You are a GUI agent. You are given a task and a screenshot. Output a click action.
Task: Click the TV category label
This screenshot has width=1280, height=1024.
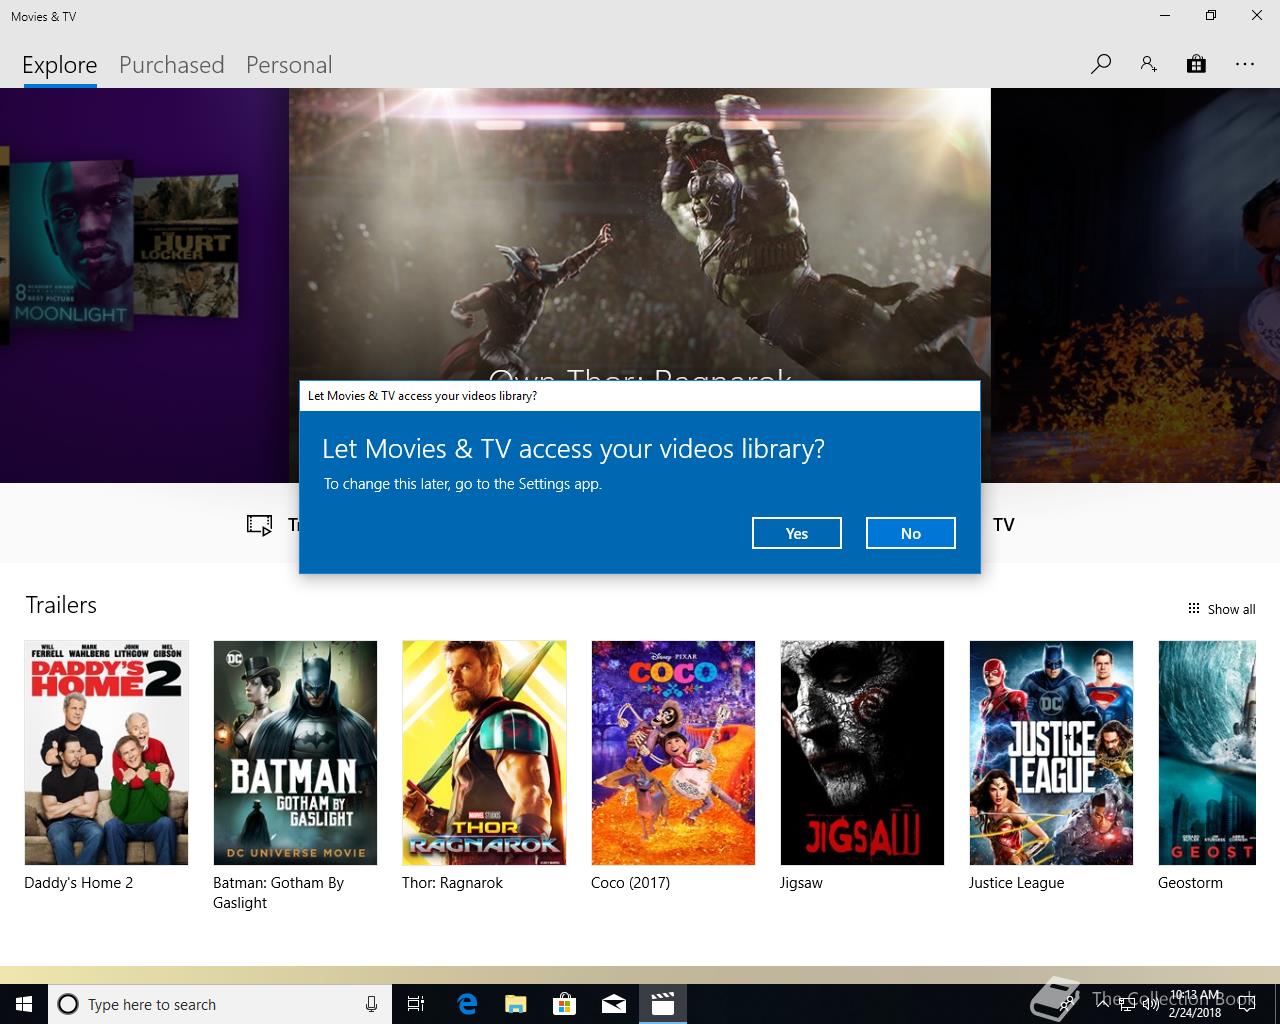(x=1004, y=525)
